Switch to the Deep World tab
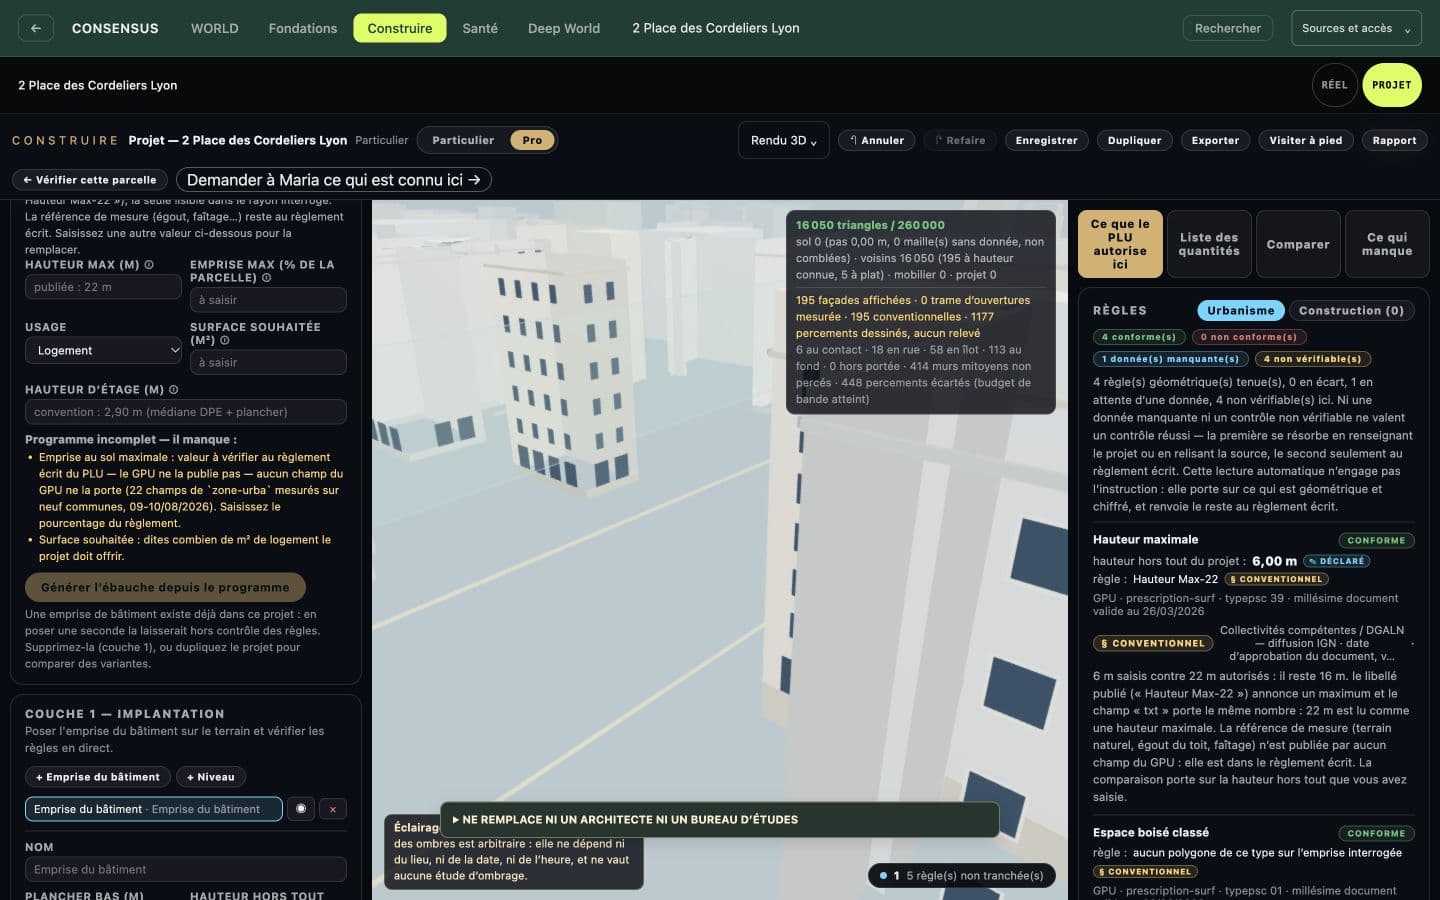The image size is (1440, 900). click(x=564, y=28)
